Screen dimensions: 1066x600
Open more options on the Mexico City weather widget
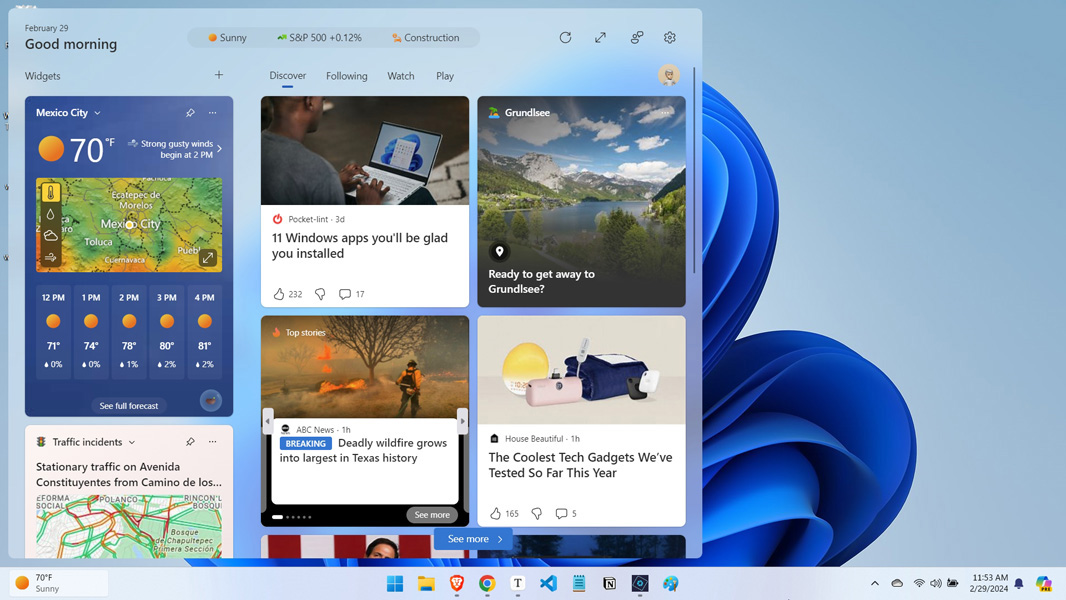point(213,113)
